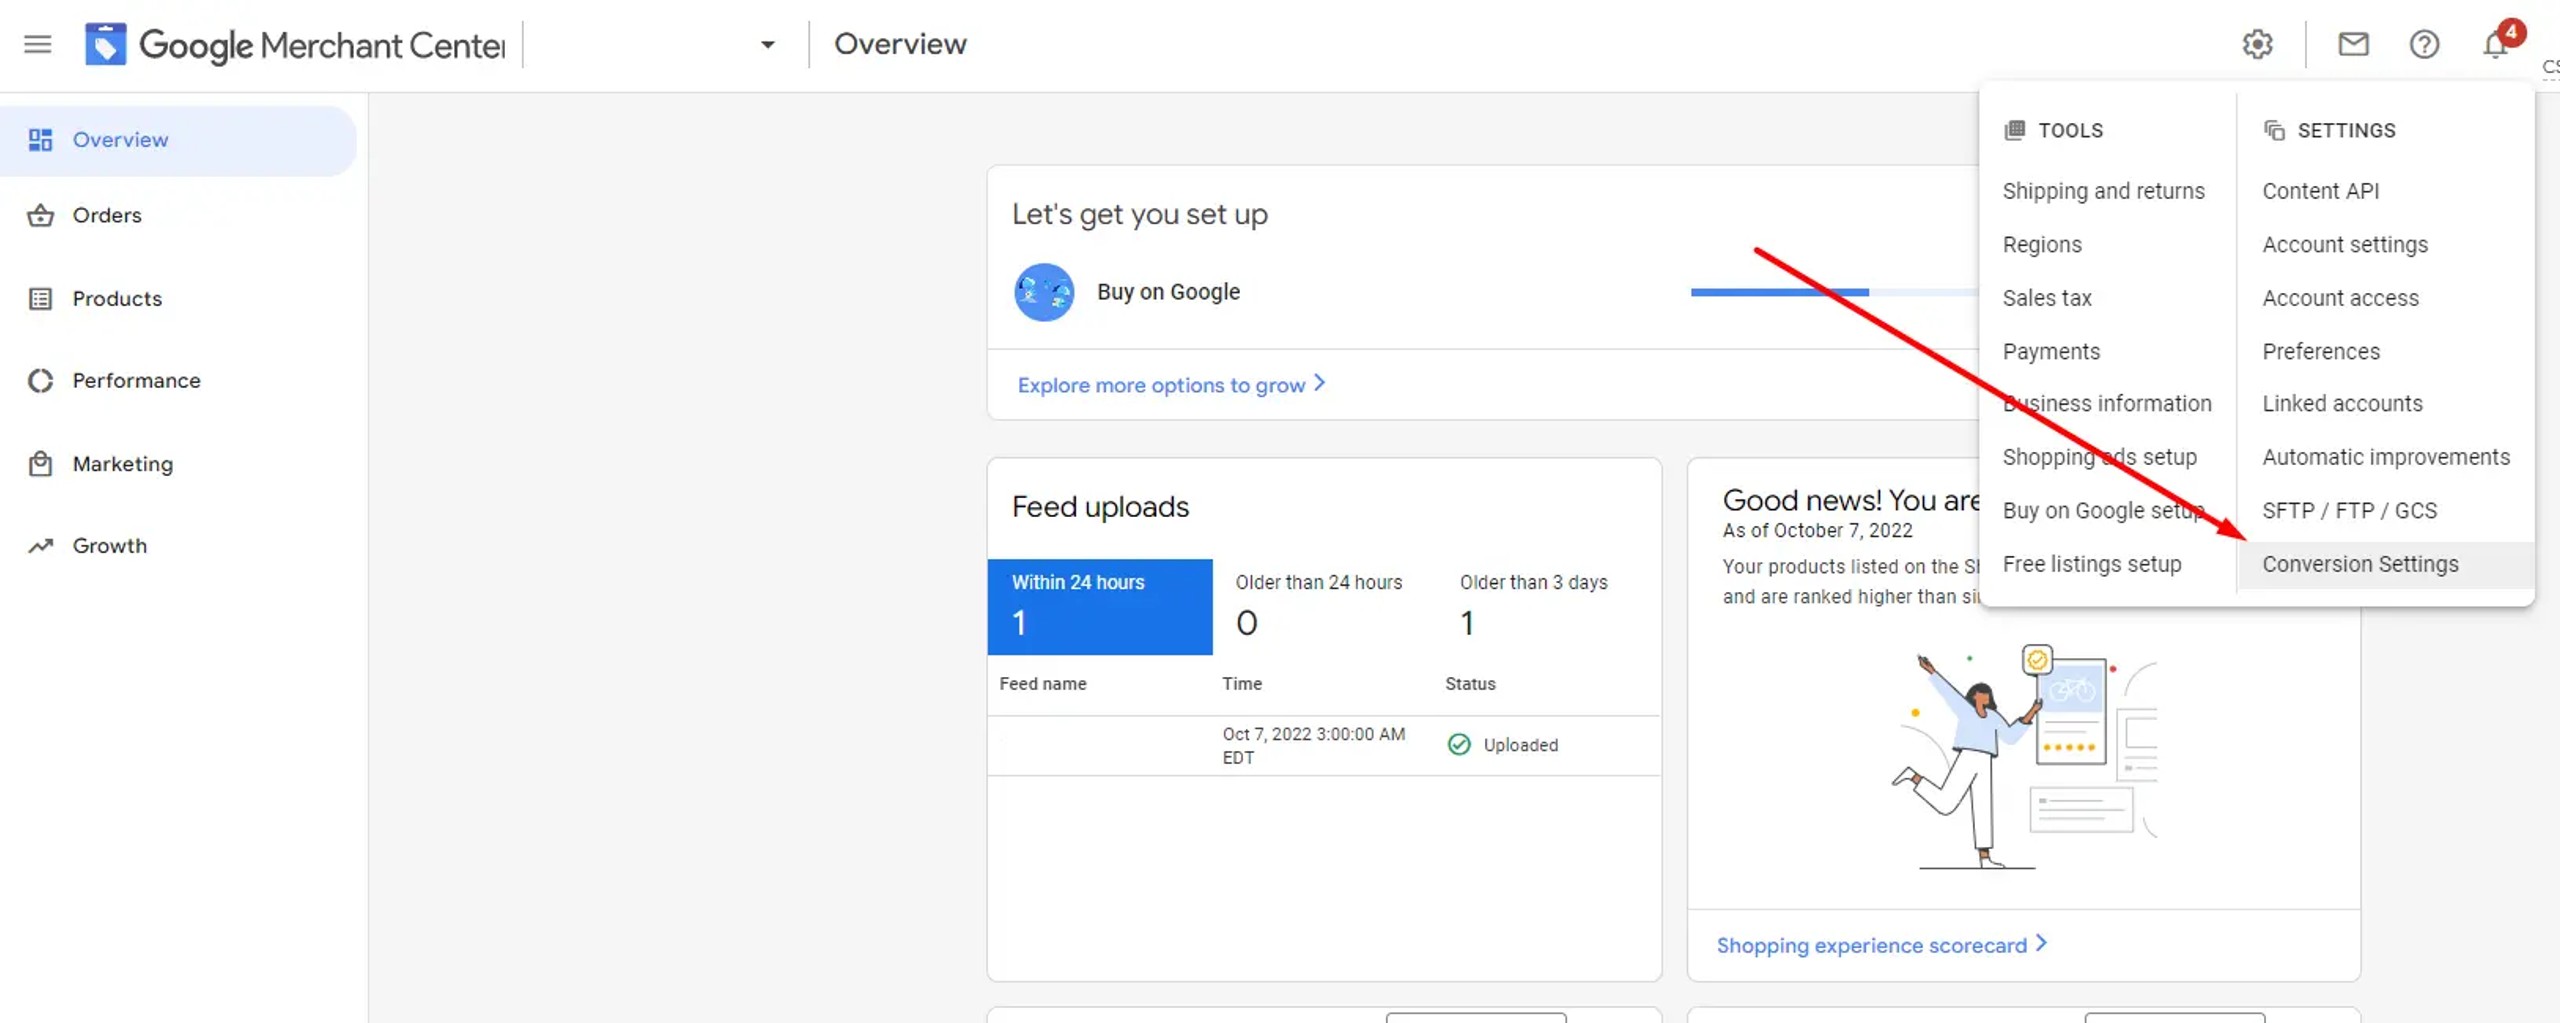Select Linked accounts under Settings
The image size is (2560, 1023).
[x=2342, y=403]
